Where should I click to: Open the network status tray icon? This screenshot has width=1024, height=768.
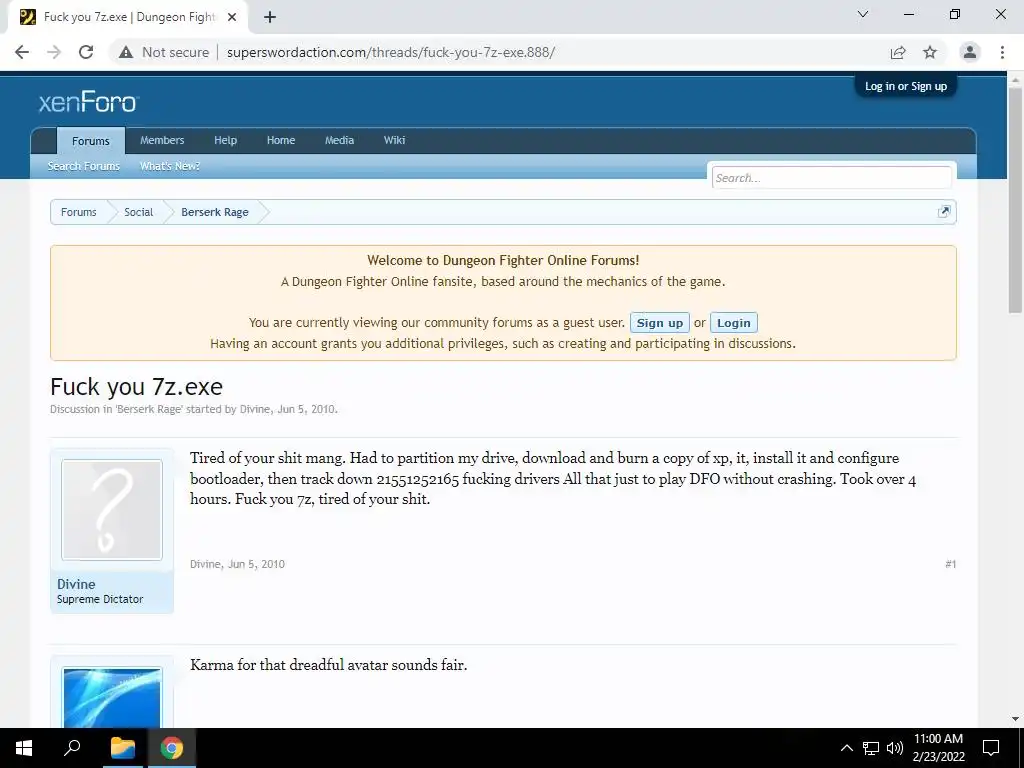pos(871,748)
